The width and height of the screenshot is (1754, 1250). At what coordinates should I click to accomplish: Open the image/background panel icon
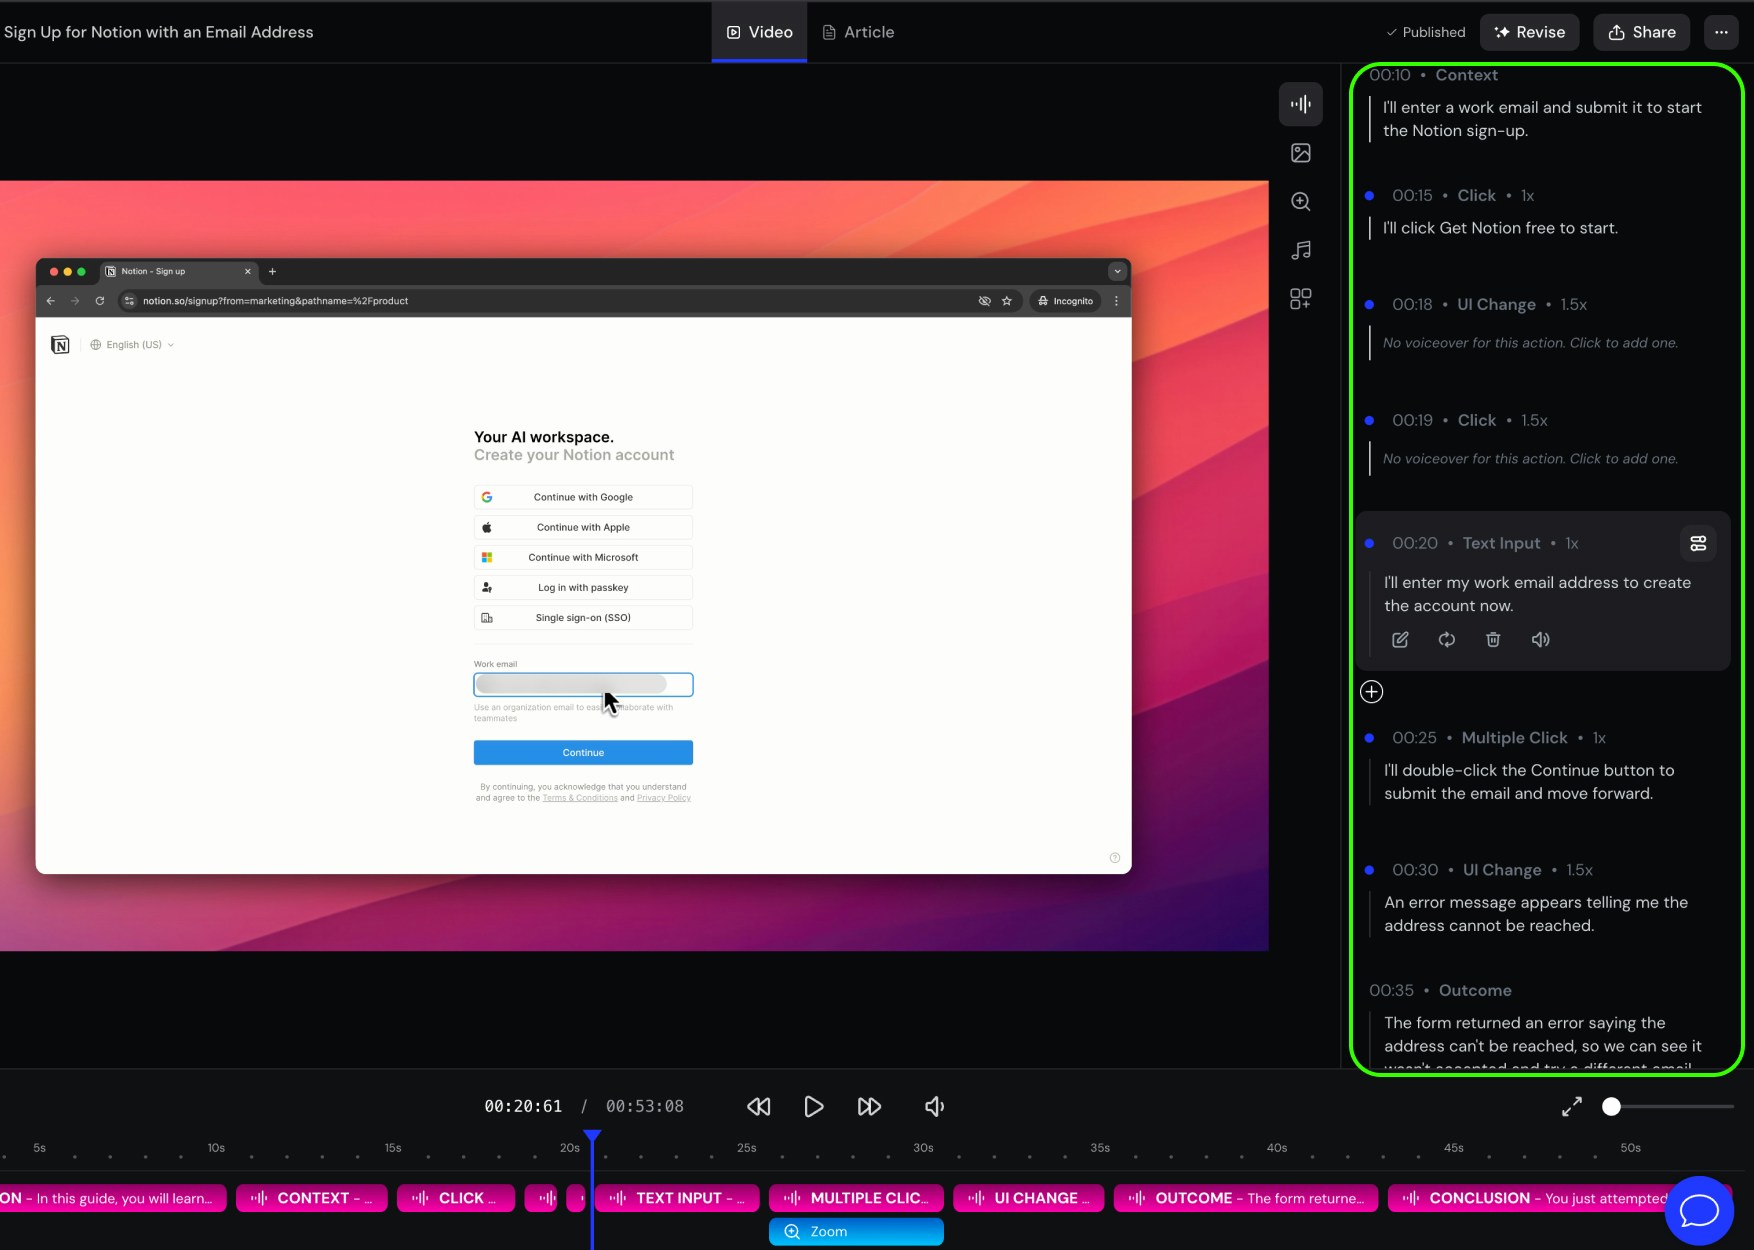(1300, 153)
